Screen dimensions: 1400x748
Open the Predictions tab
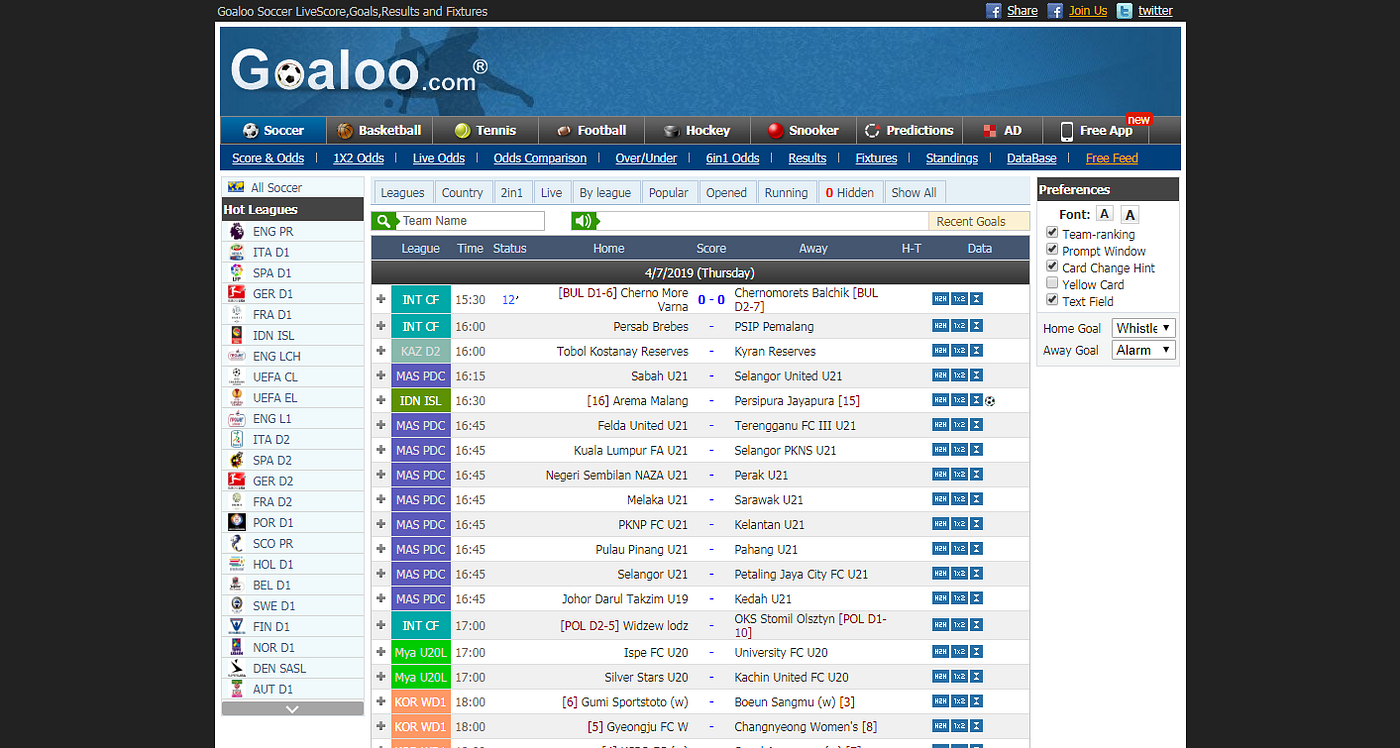(x=909, y=130)
